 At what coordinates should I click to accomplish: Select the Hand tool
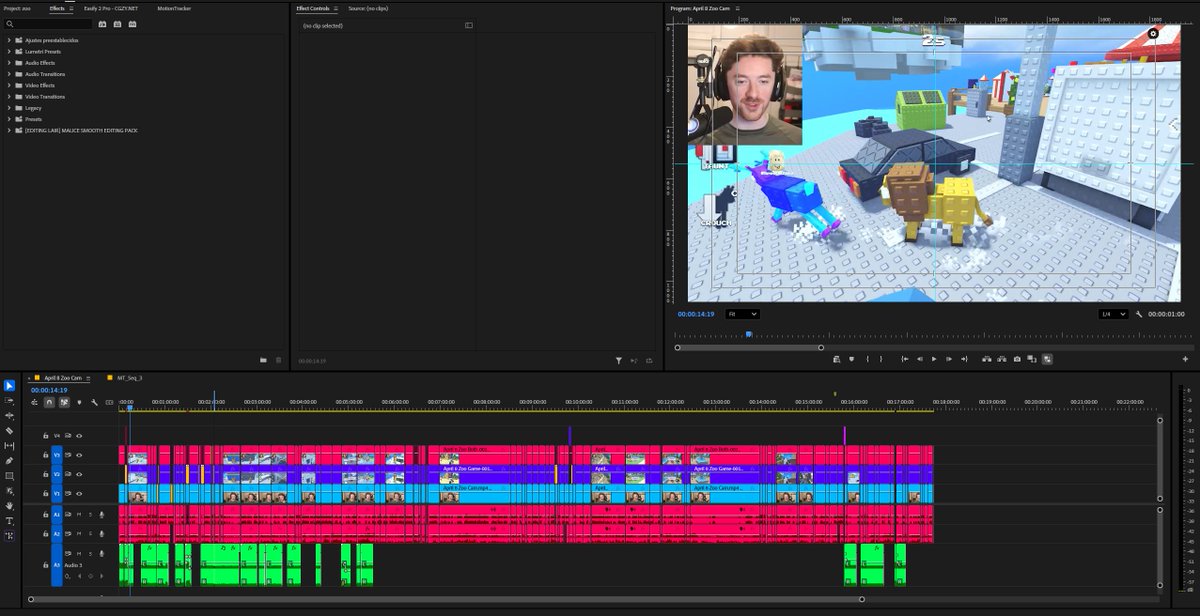(9, 506)
